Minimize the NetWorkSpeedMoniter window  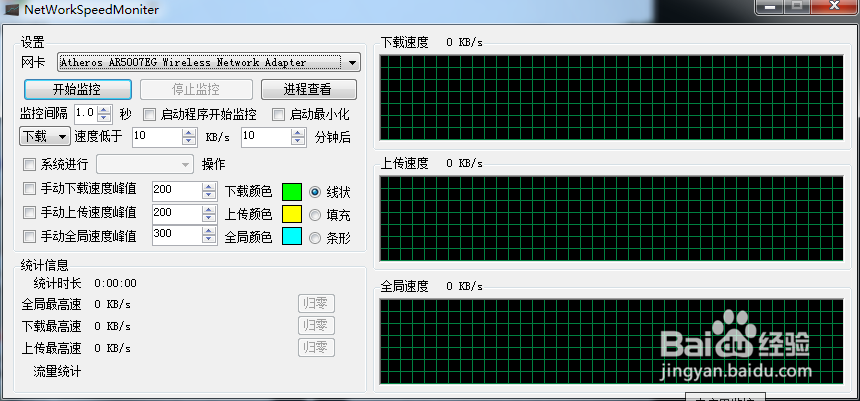pyautogui.click(x=772, y=5)
